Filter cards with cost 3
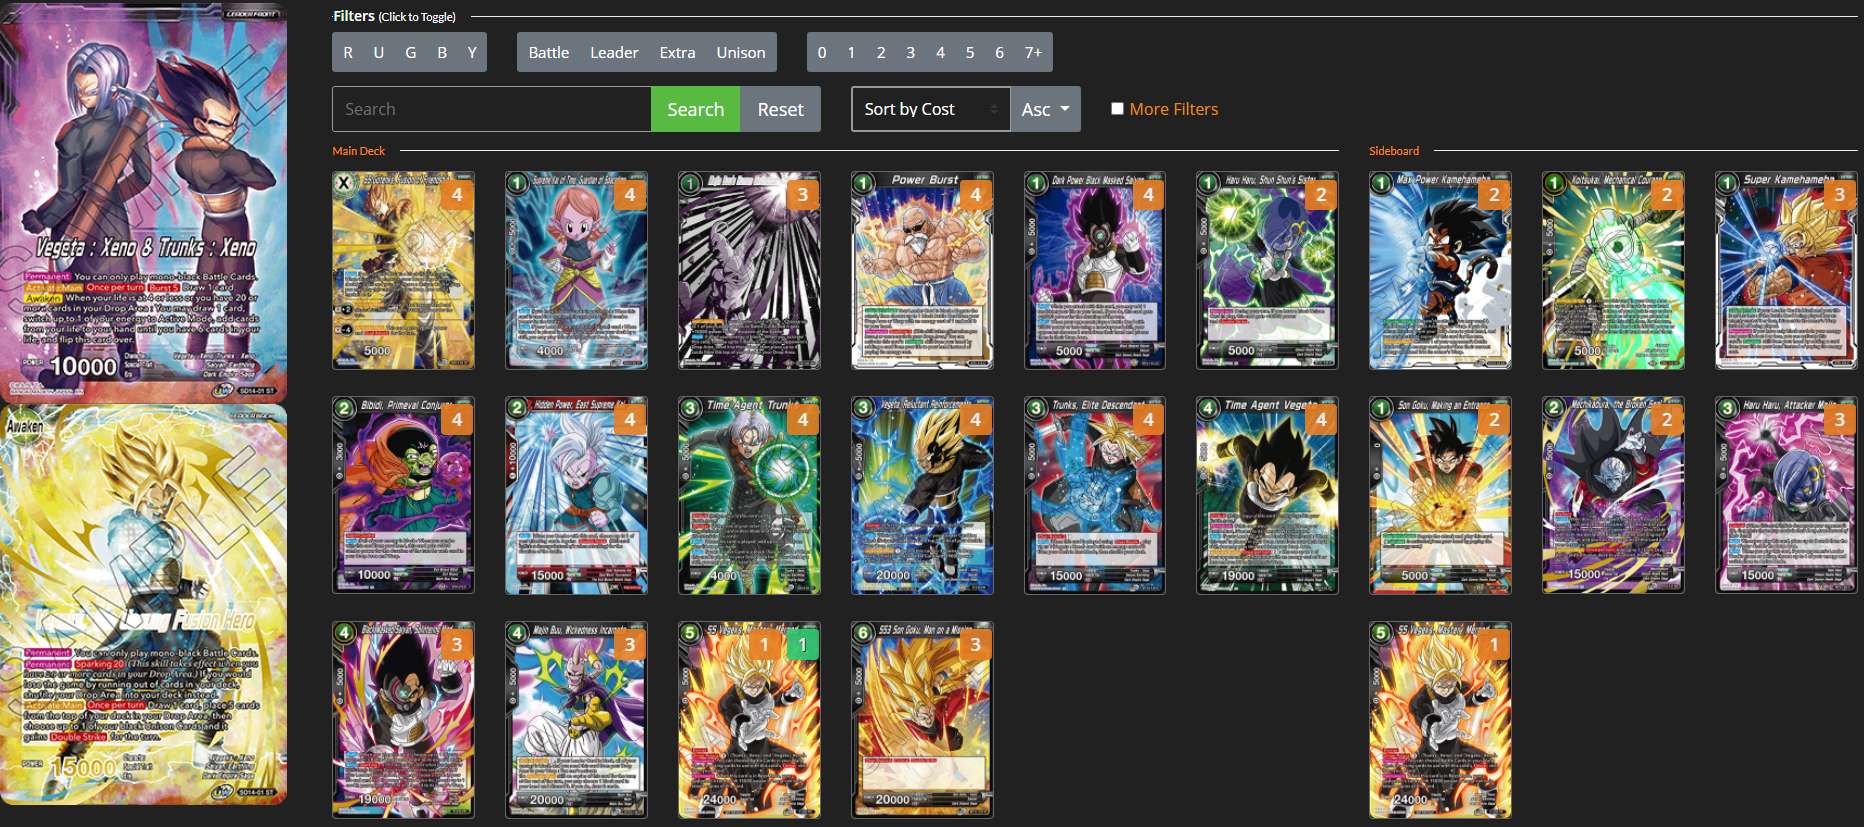1864x827 pixels. pyautogui.click(x=910, y=52)
